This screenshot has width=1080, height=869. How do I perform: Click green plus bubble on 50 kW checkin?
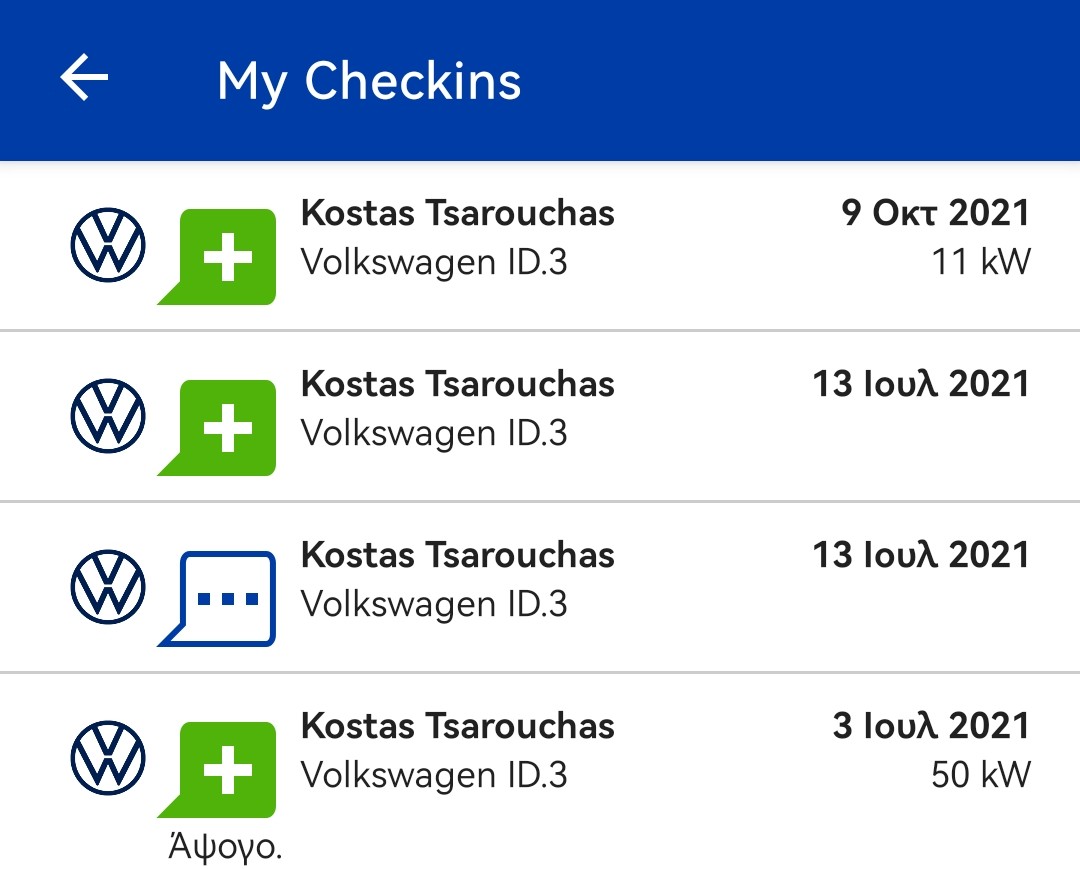pos(217,770)
